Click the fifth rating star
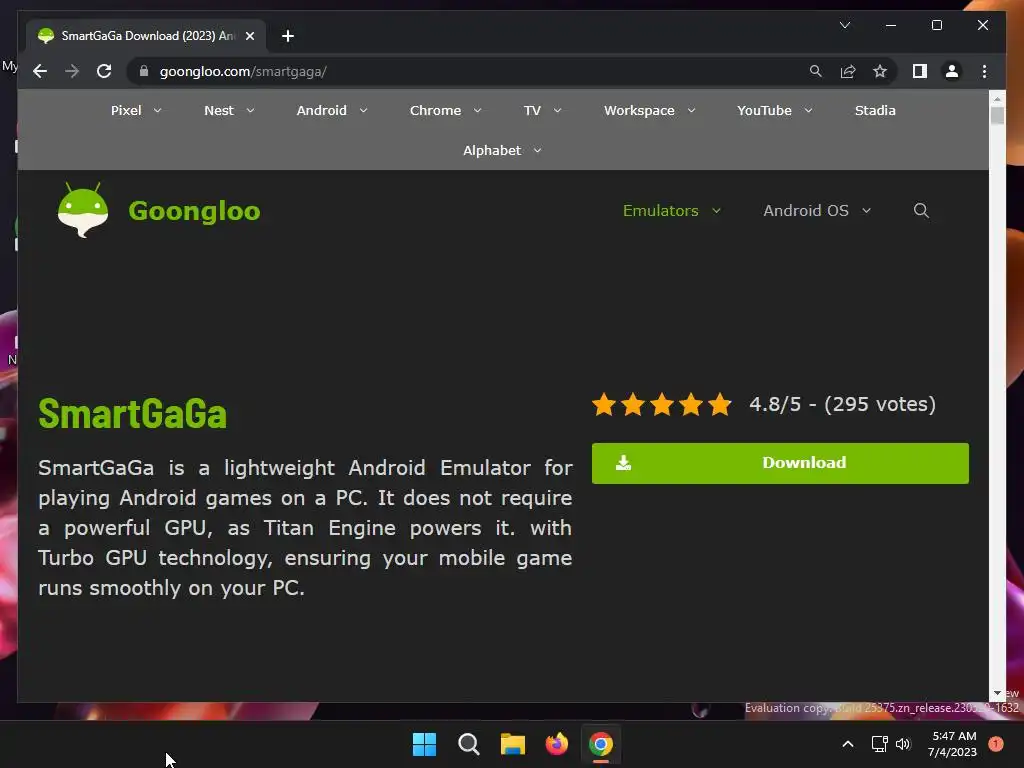This screenshot has width=1024, height=768. coord(720,404)
